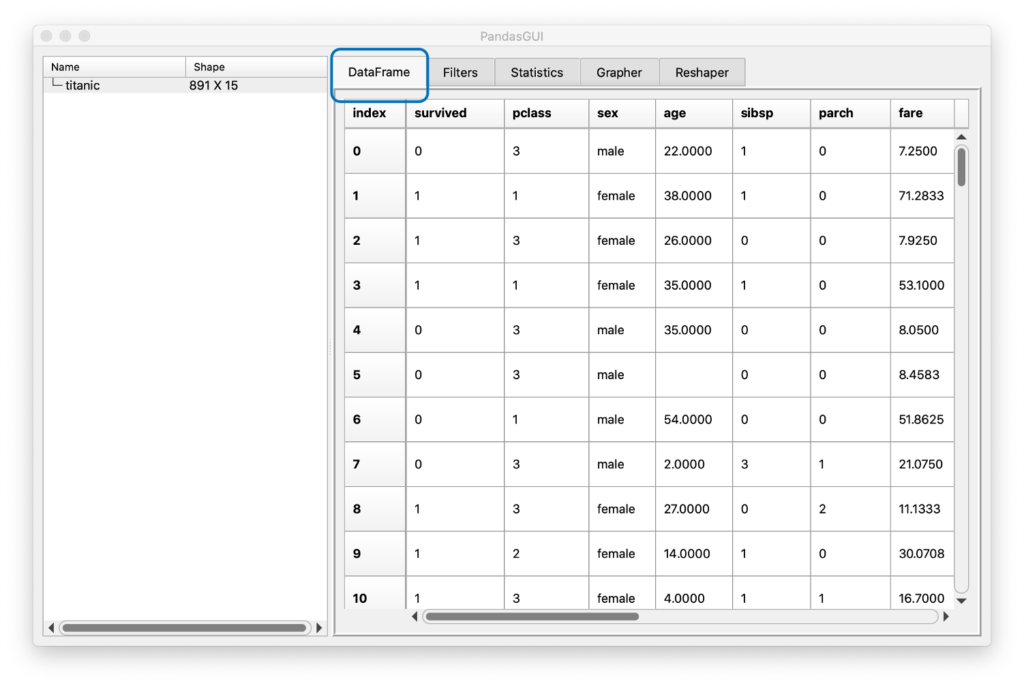This screenshot has height=686, width=1024.
Task: Open the Statistics tab
Action: [x=537, y=72]
